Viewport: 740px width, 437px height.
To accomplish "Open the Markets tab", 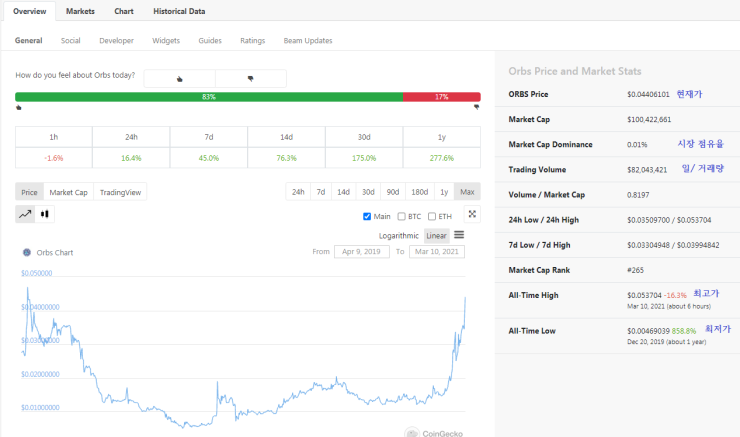I will tap(80, 11).
